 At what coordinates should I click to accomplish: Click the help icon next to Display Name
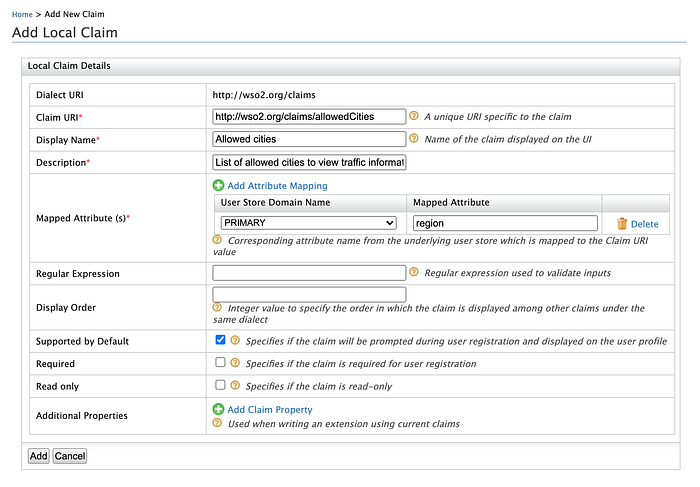414,138
